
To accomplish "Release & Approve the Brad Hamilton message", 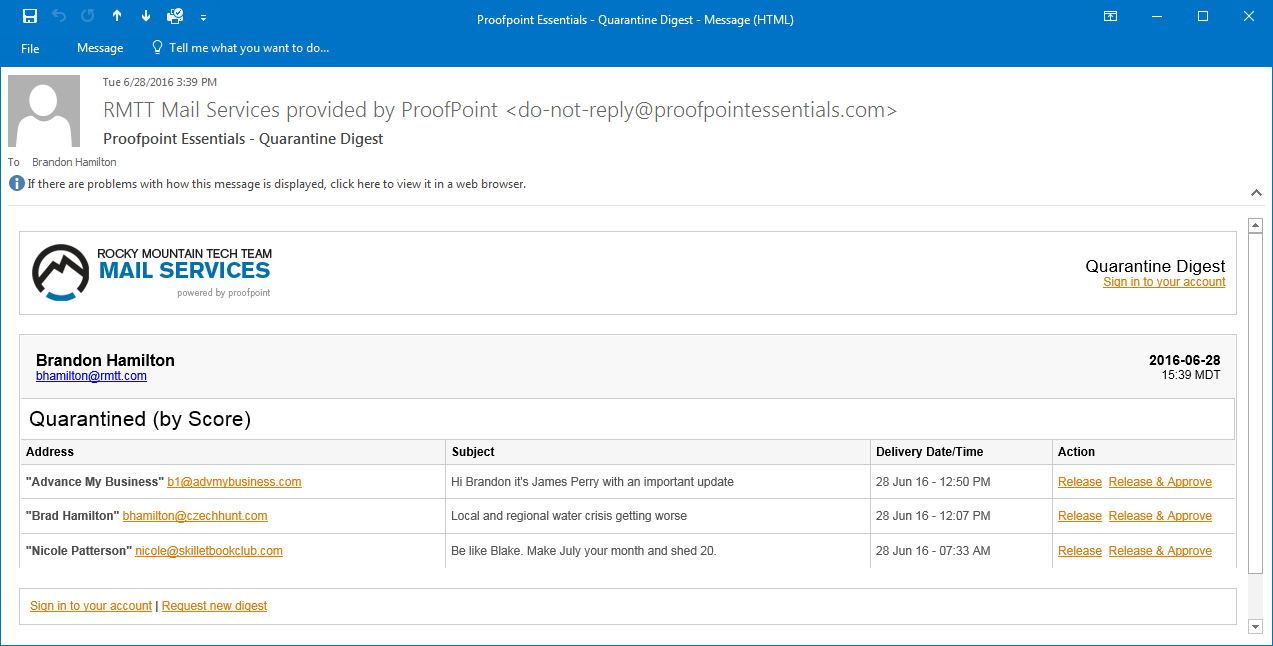I will pyautogui.click(x=1160, y=516).
